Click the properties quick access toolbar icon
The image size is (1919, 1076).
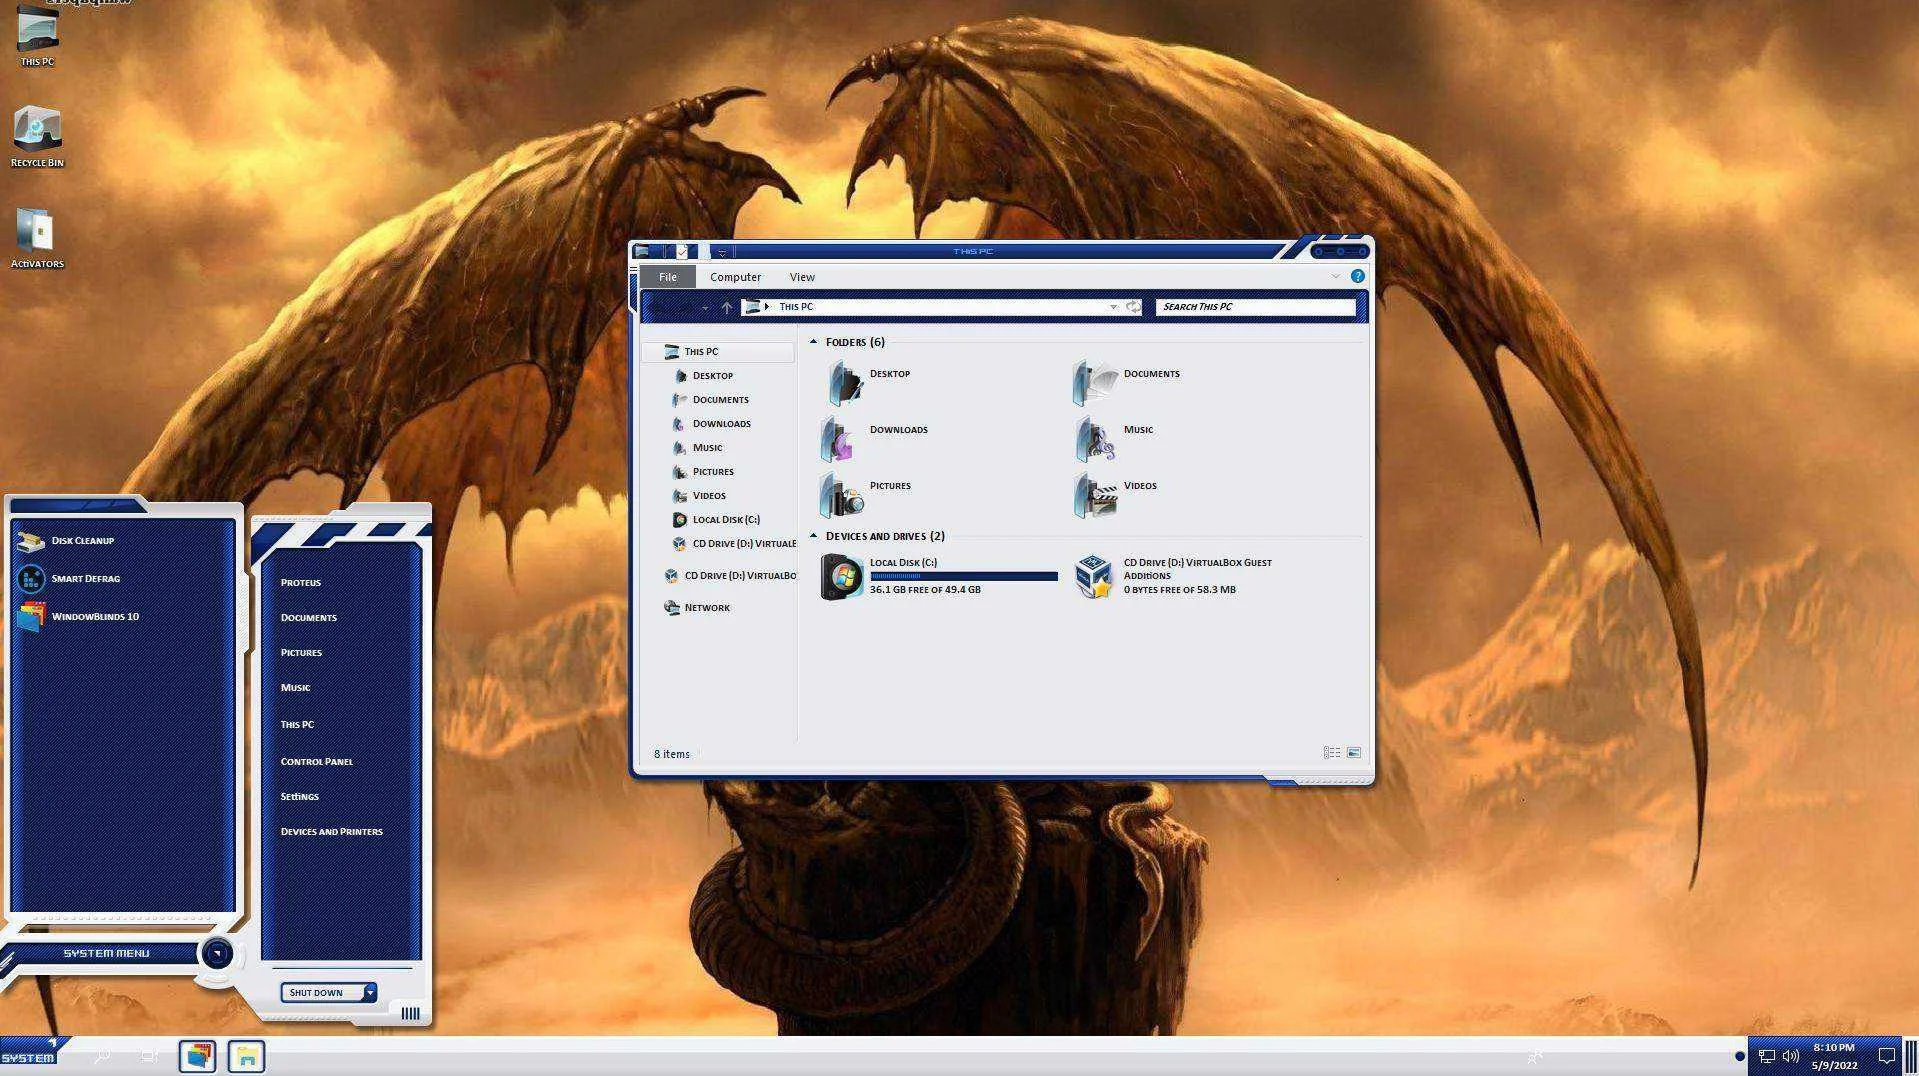click(681, 251)
